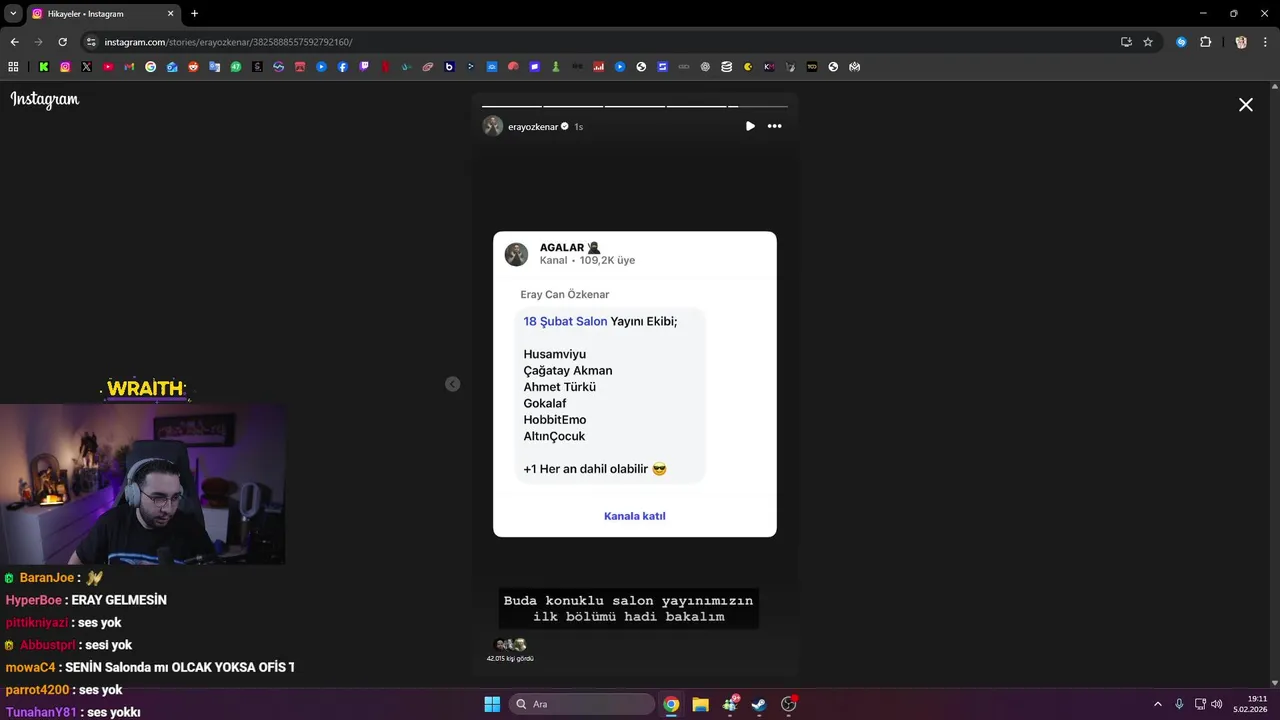Click the browser forward arrow

tap(38, 42)
